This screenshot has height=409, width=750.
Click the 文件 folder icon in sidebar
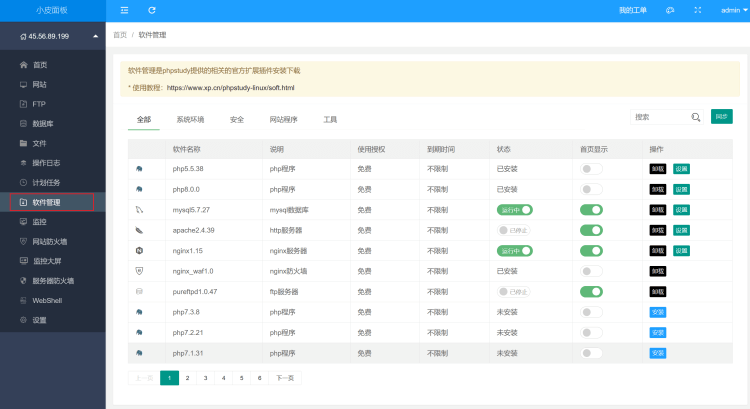click(x=23, y=143)
